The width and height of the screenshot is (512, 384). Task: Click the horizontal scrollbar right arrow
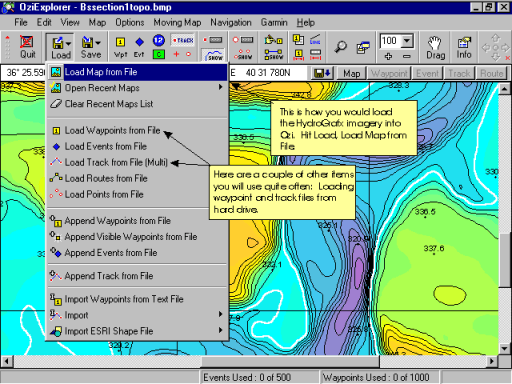[492, 361]
